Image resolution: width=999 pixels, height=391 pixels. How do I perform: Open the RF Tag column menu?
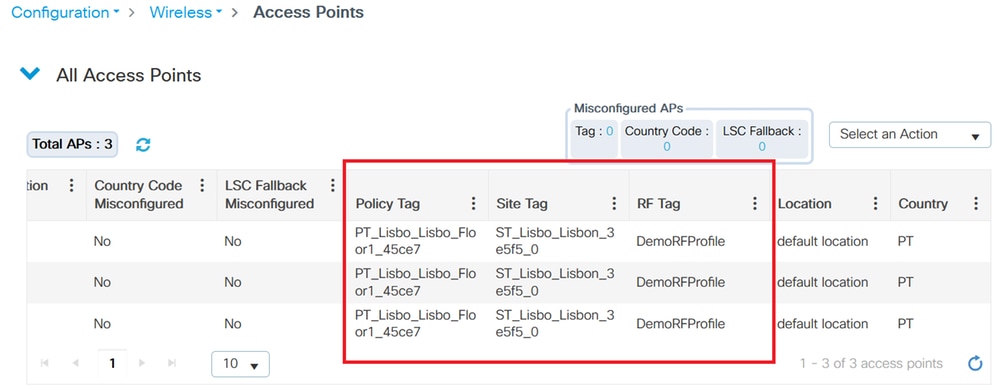pyautogui.click(x=755, y=203)
